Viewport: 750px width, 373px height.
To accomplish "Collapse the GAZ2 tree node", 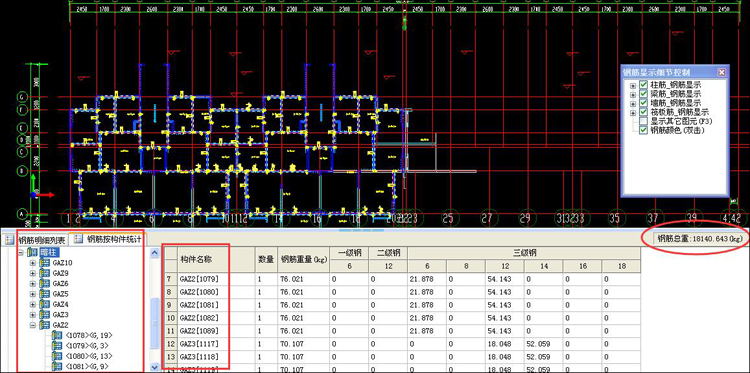I will [x=33, y=325].
